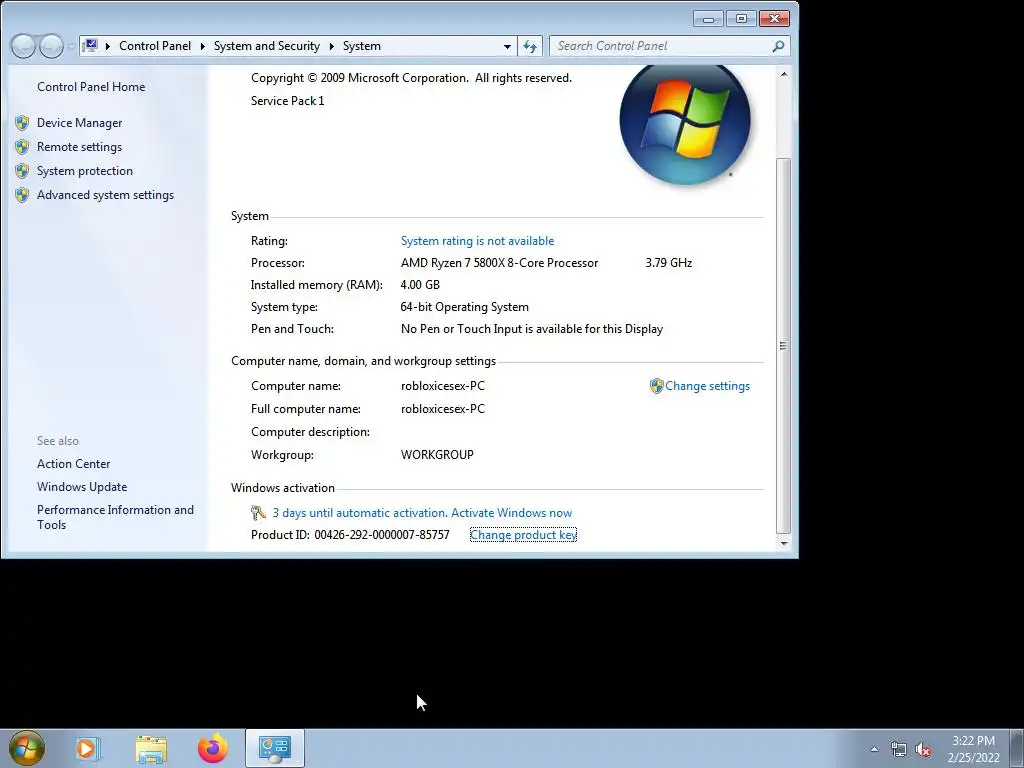Click the network tray icon
Screen dimensions: 1024x768
(899, 749)
